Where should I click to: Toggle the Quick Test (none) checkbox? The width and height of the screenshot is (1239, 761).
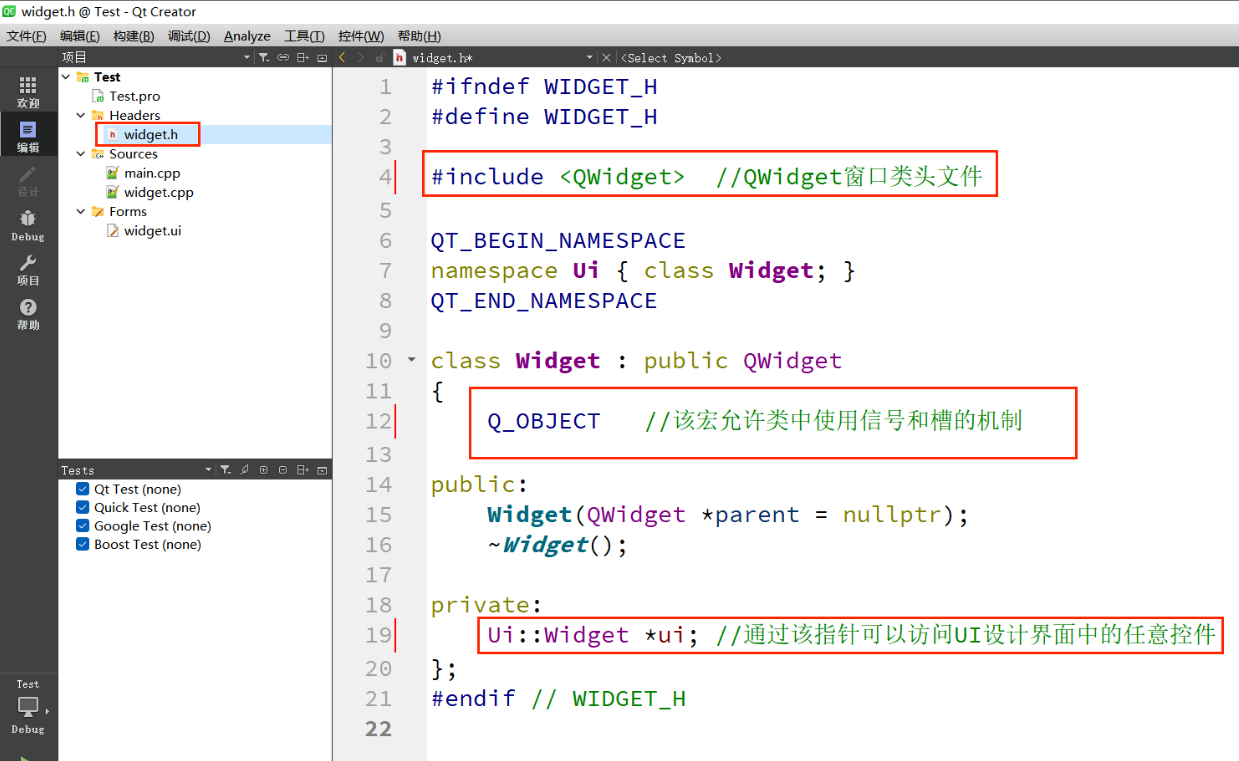click(x=83, y=508)
